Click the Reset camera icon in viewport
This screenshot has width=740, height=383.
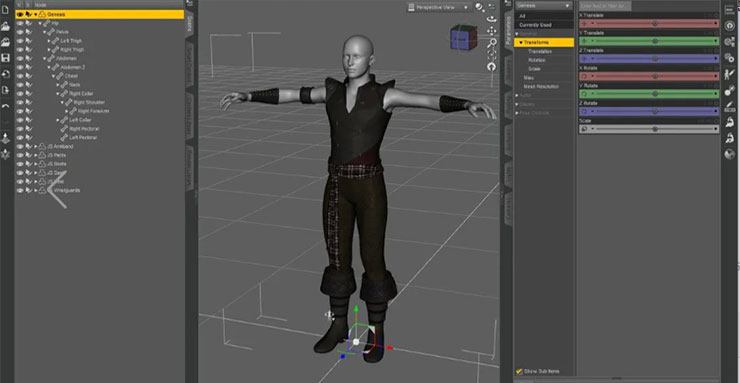[x=492, y=67]
